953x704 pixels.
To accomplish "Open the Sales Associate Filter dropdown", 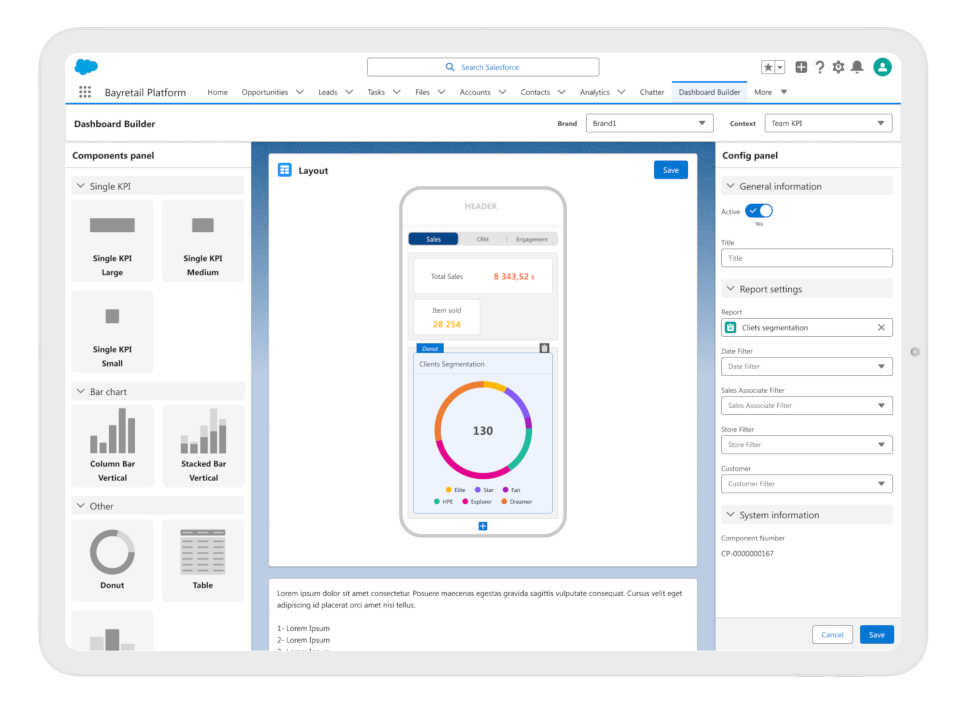I will point(807,405).
